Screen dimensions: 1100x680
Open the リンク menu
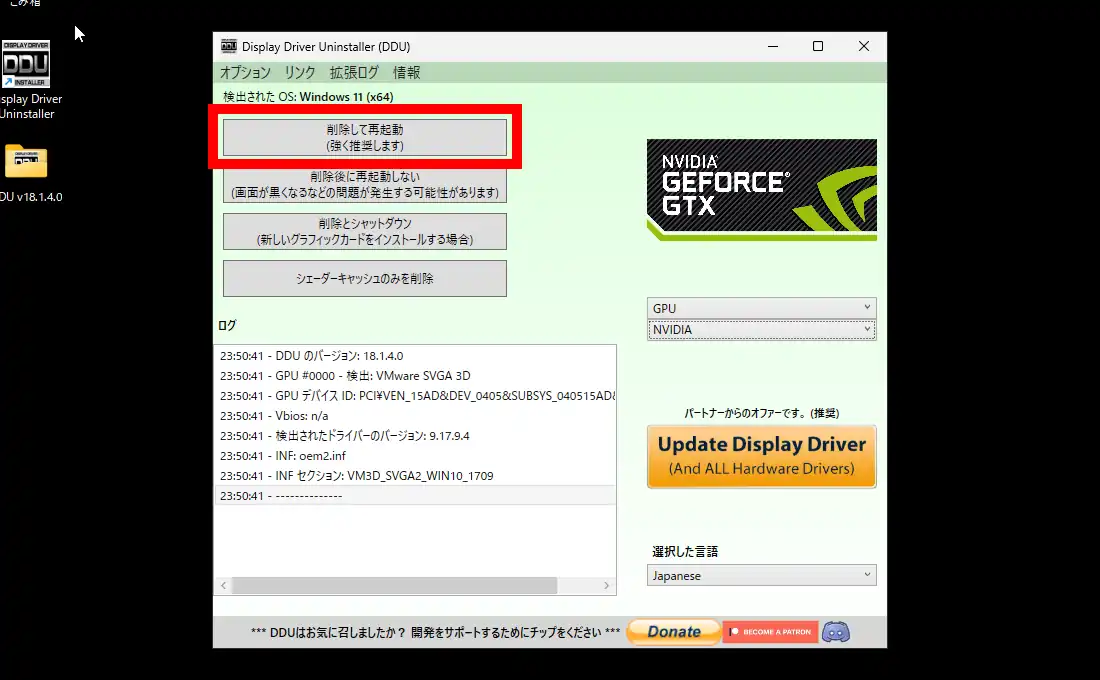click(x=299, y=72)
